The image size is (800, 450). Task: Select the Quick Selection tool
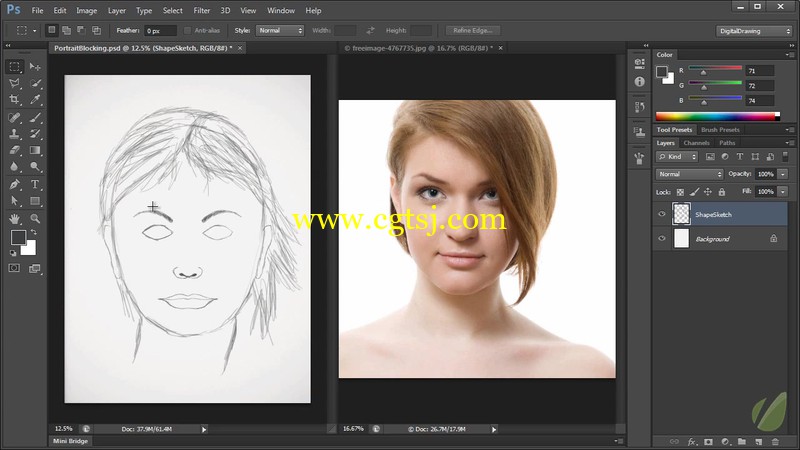coord(35,83)
